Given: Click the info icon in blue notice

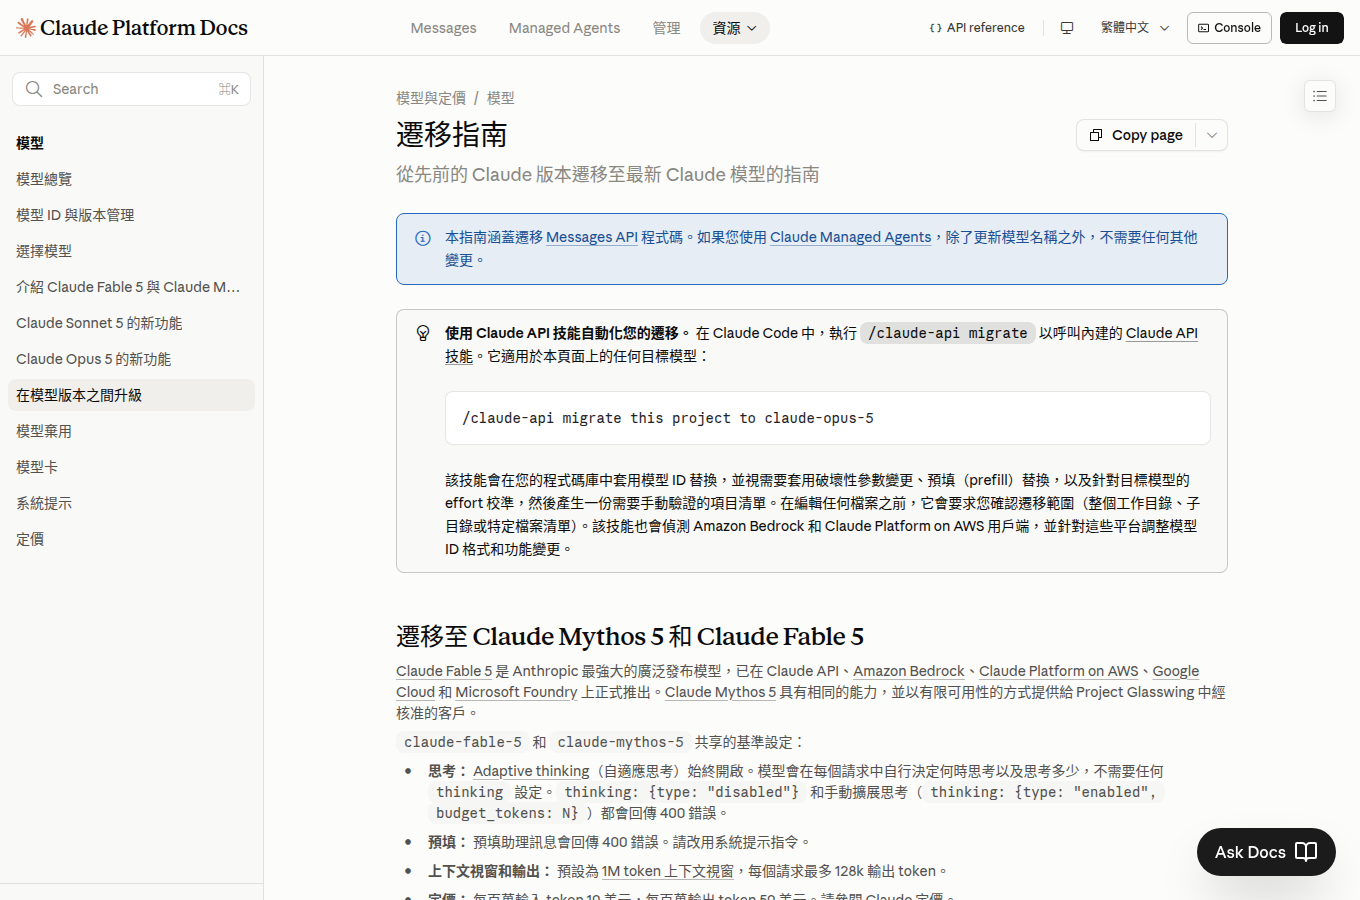Looking at the screenshot, I should pyautogui.click(x=423, y=238).
